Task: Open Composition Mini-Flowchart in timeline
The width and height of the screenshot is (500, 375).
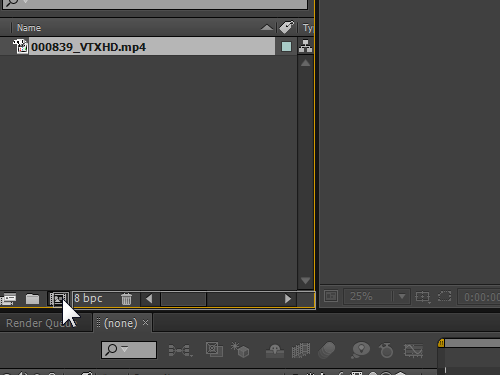Action: pos(180,350)
